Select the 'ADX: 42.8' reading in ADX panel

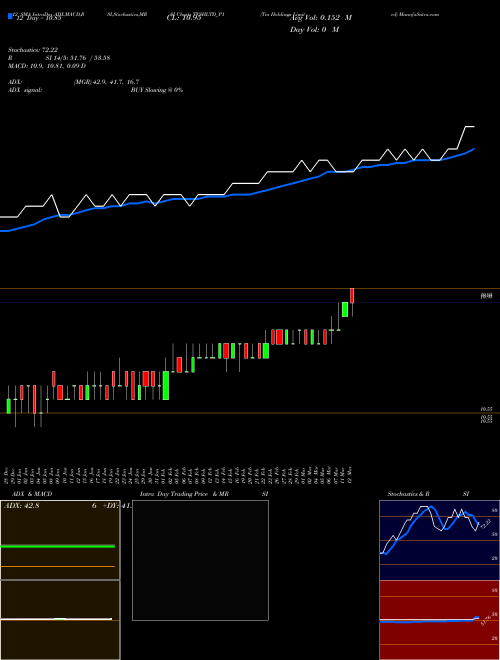pyautogui.click(x=21, y=506)
